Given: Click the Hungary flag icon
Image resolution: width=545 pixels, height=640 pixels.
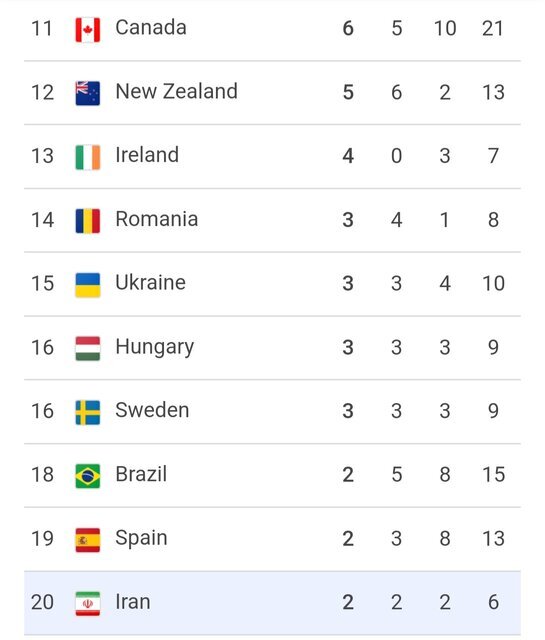Looking at the screenshot, I should point(88,349).
